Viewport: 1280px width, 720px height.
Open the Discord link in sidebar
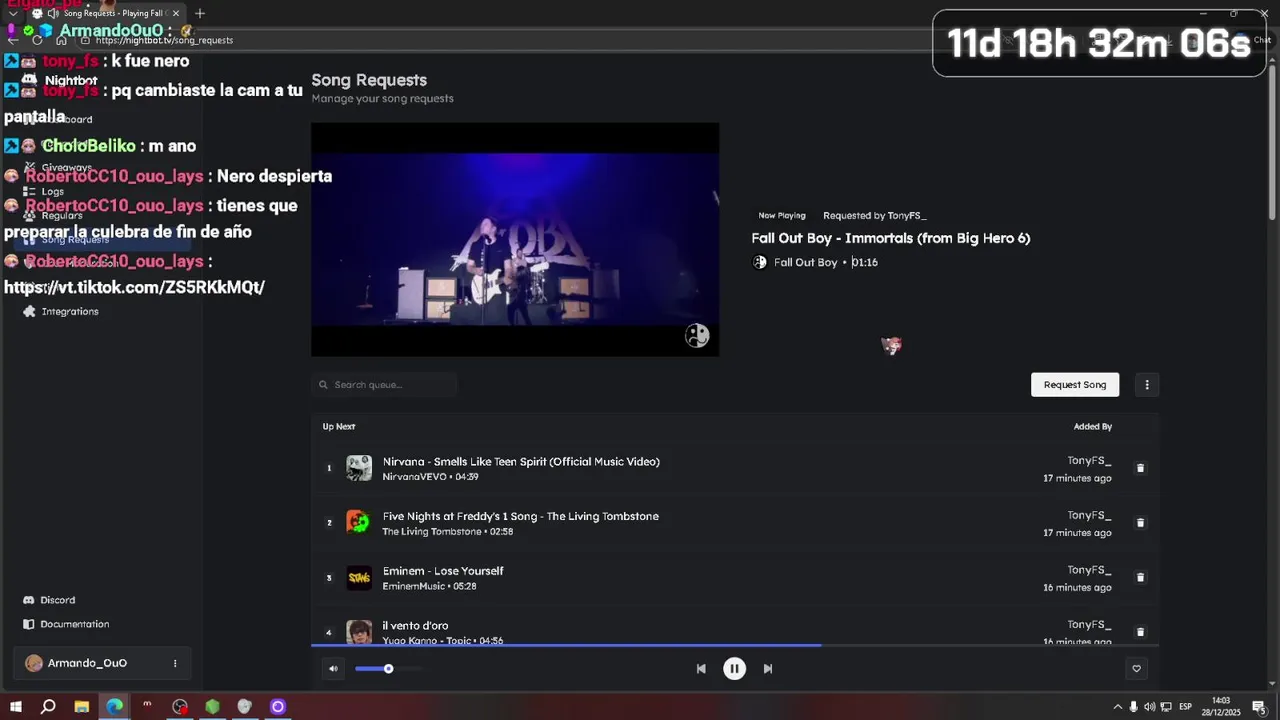click(x=49, y=600)
